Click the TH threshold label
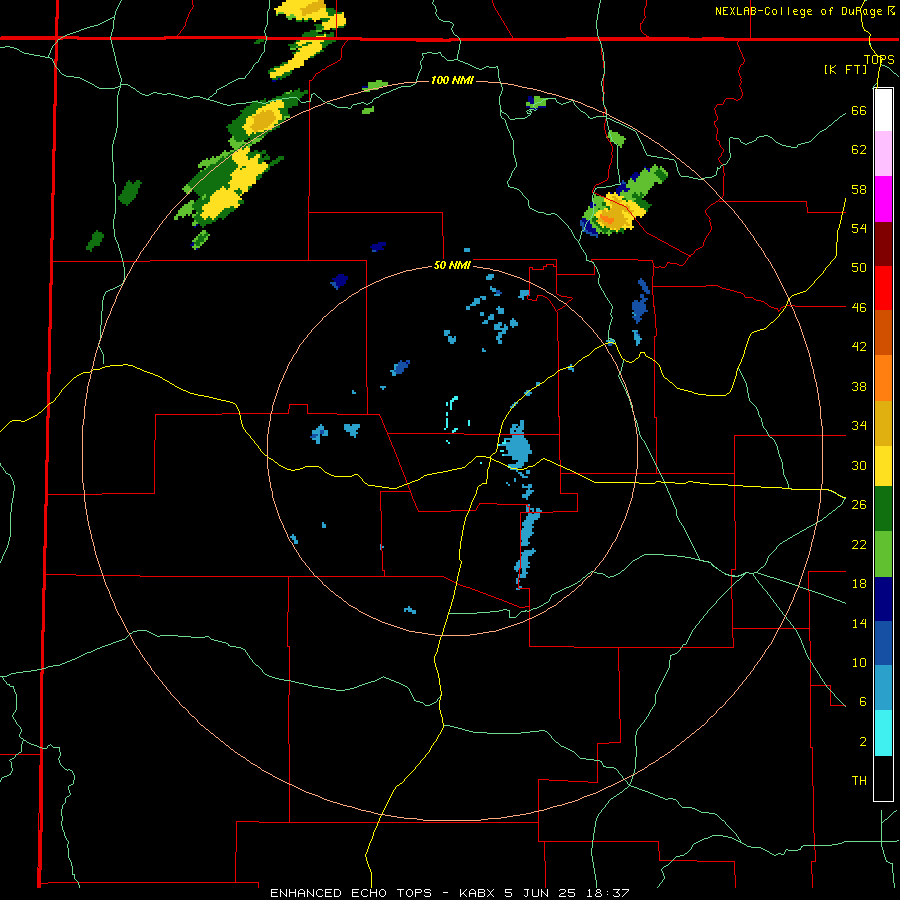 859,781
